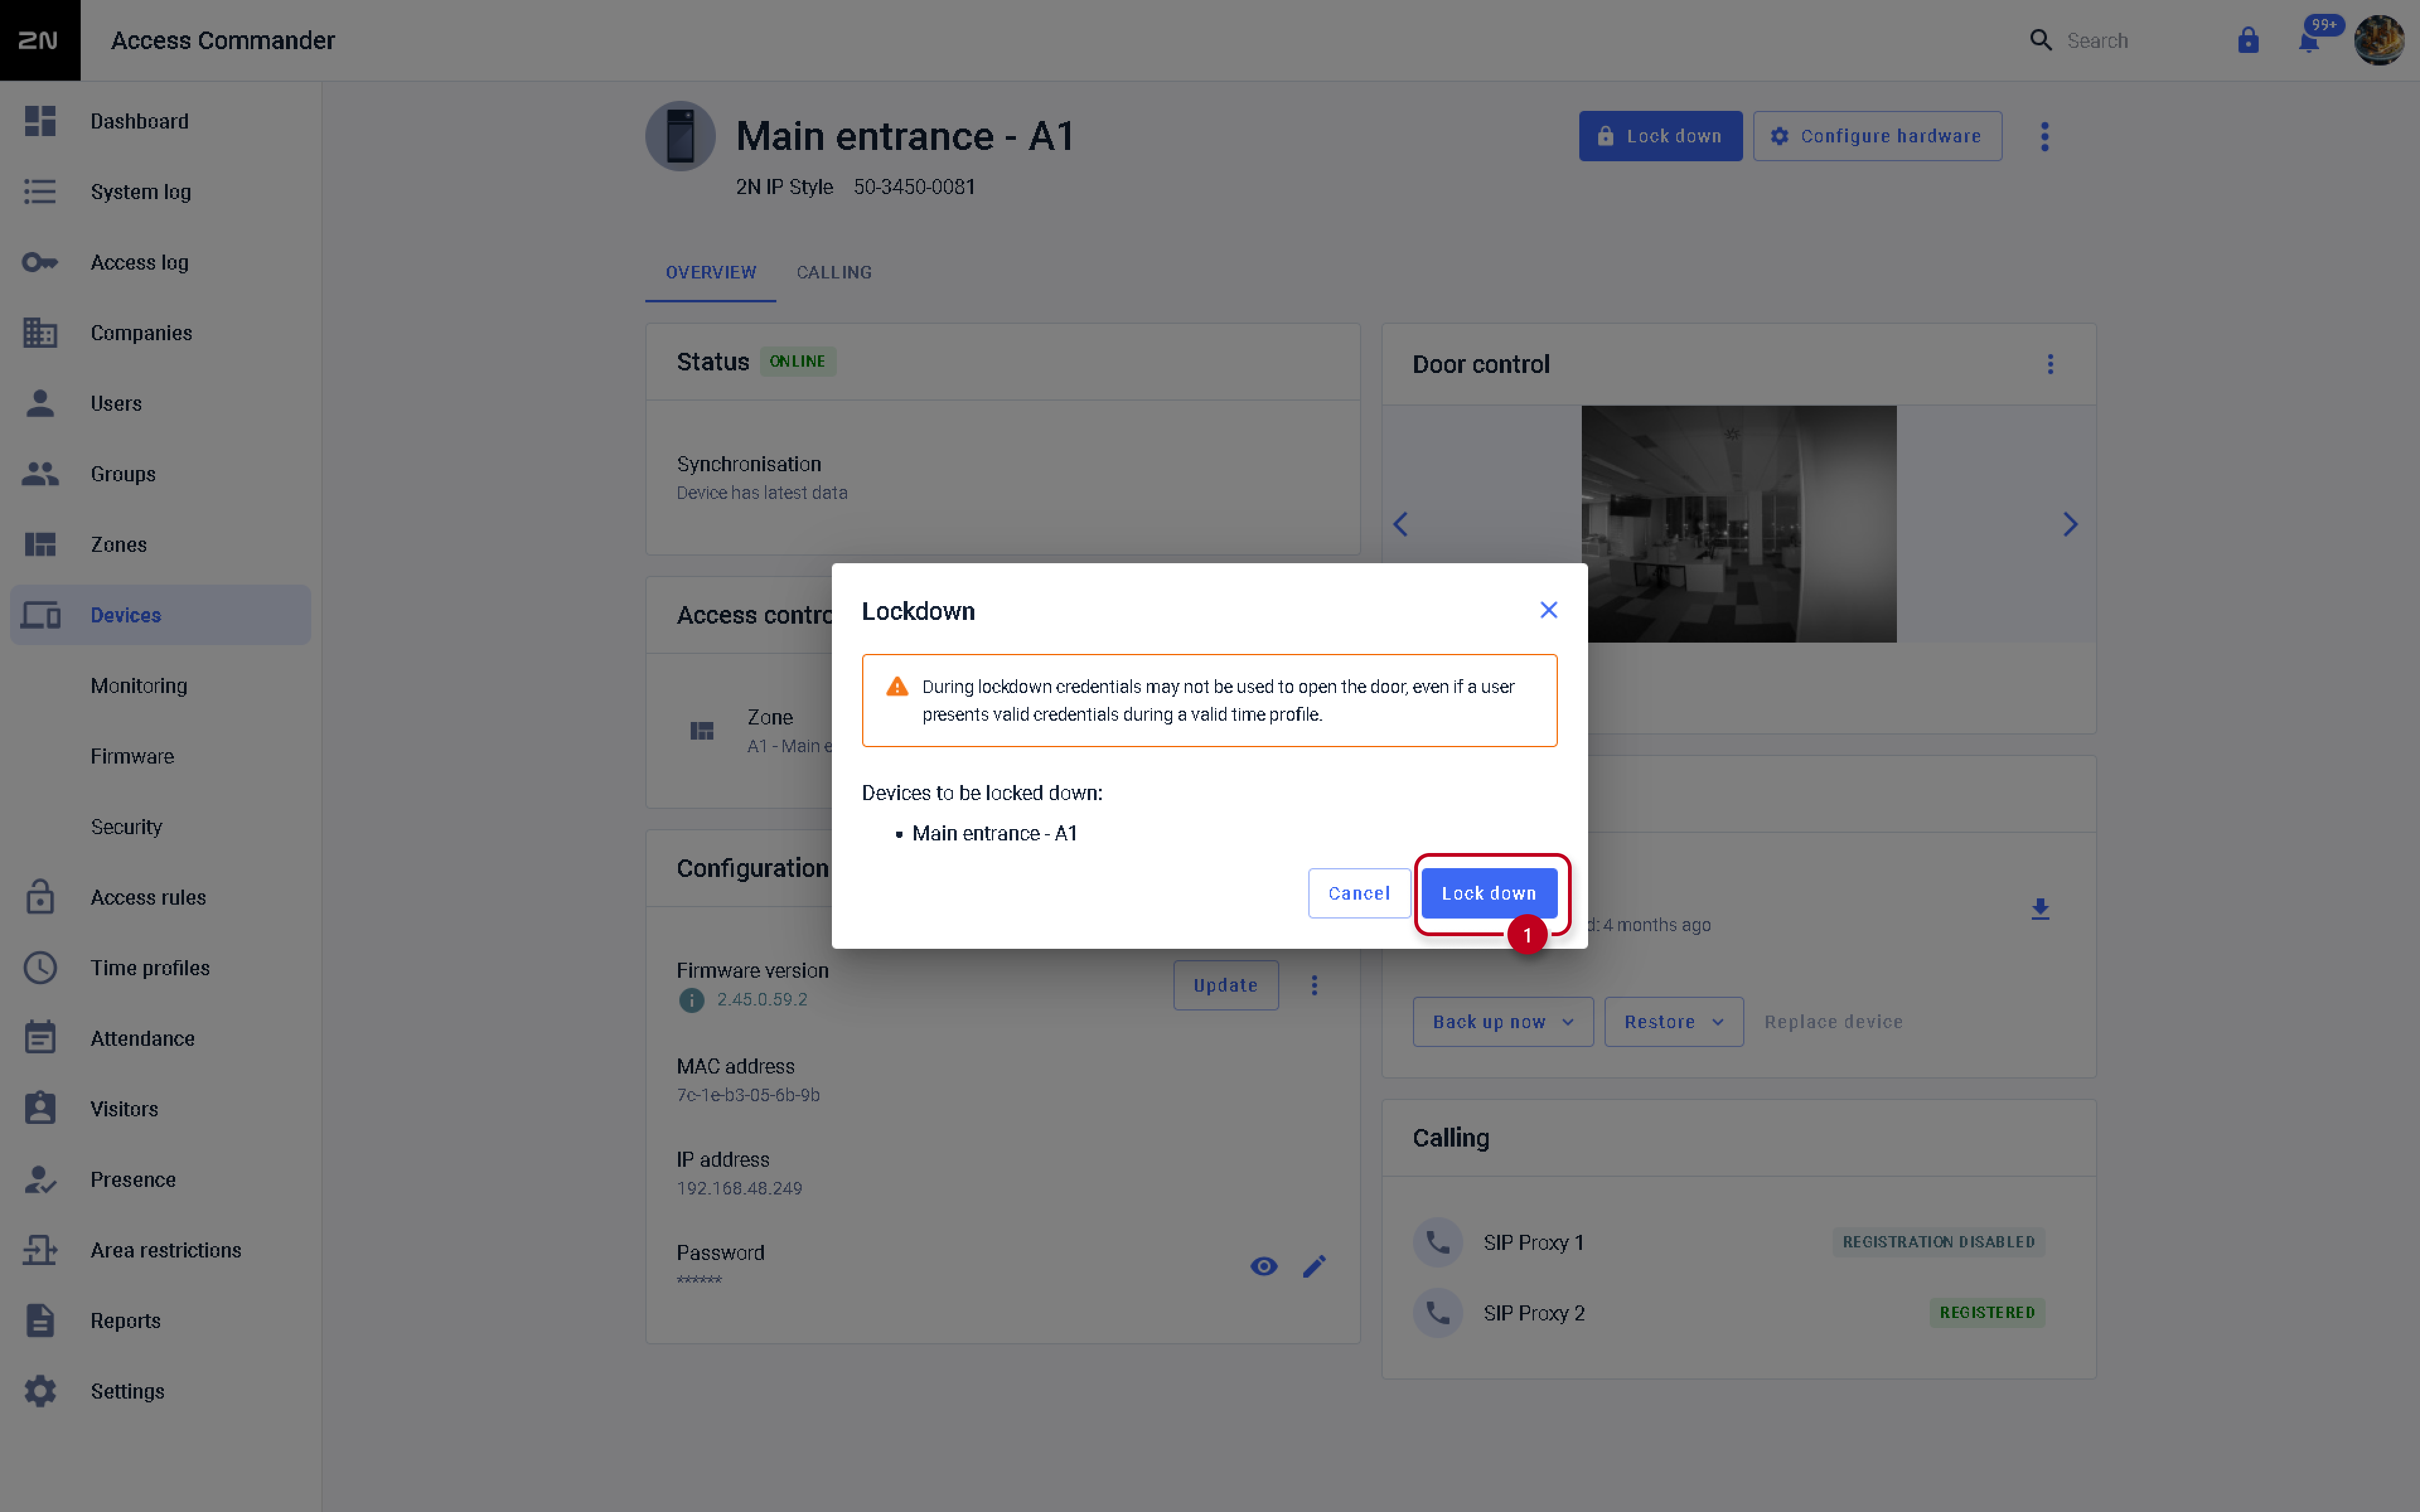Image resolution: width=2420 pixels, height=1512 pixels.
Task: Click the MAC address 7c-1e-b3-05-6b-9b
Action: tap(748, 1095)
